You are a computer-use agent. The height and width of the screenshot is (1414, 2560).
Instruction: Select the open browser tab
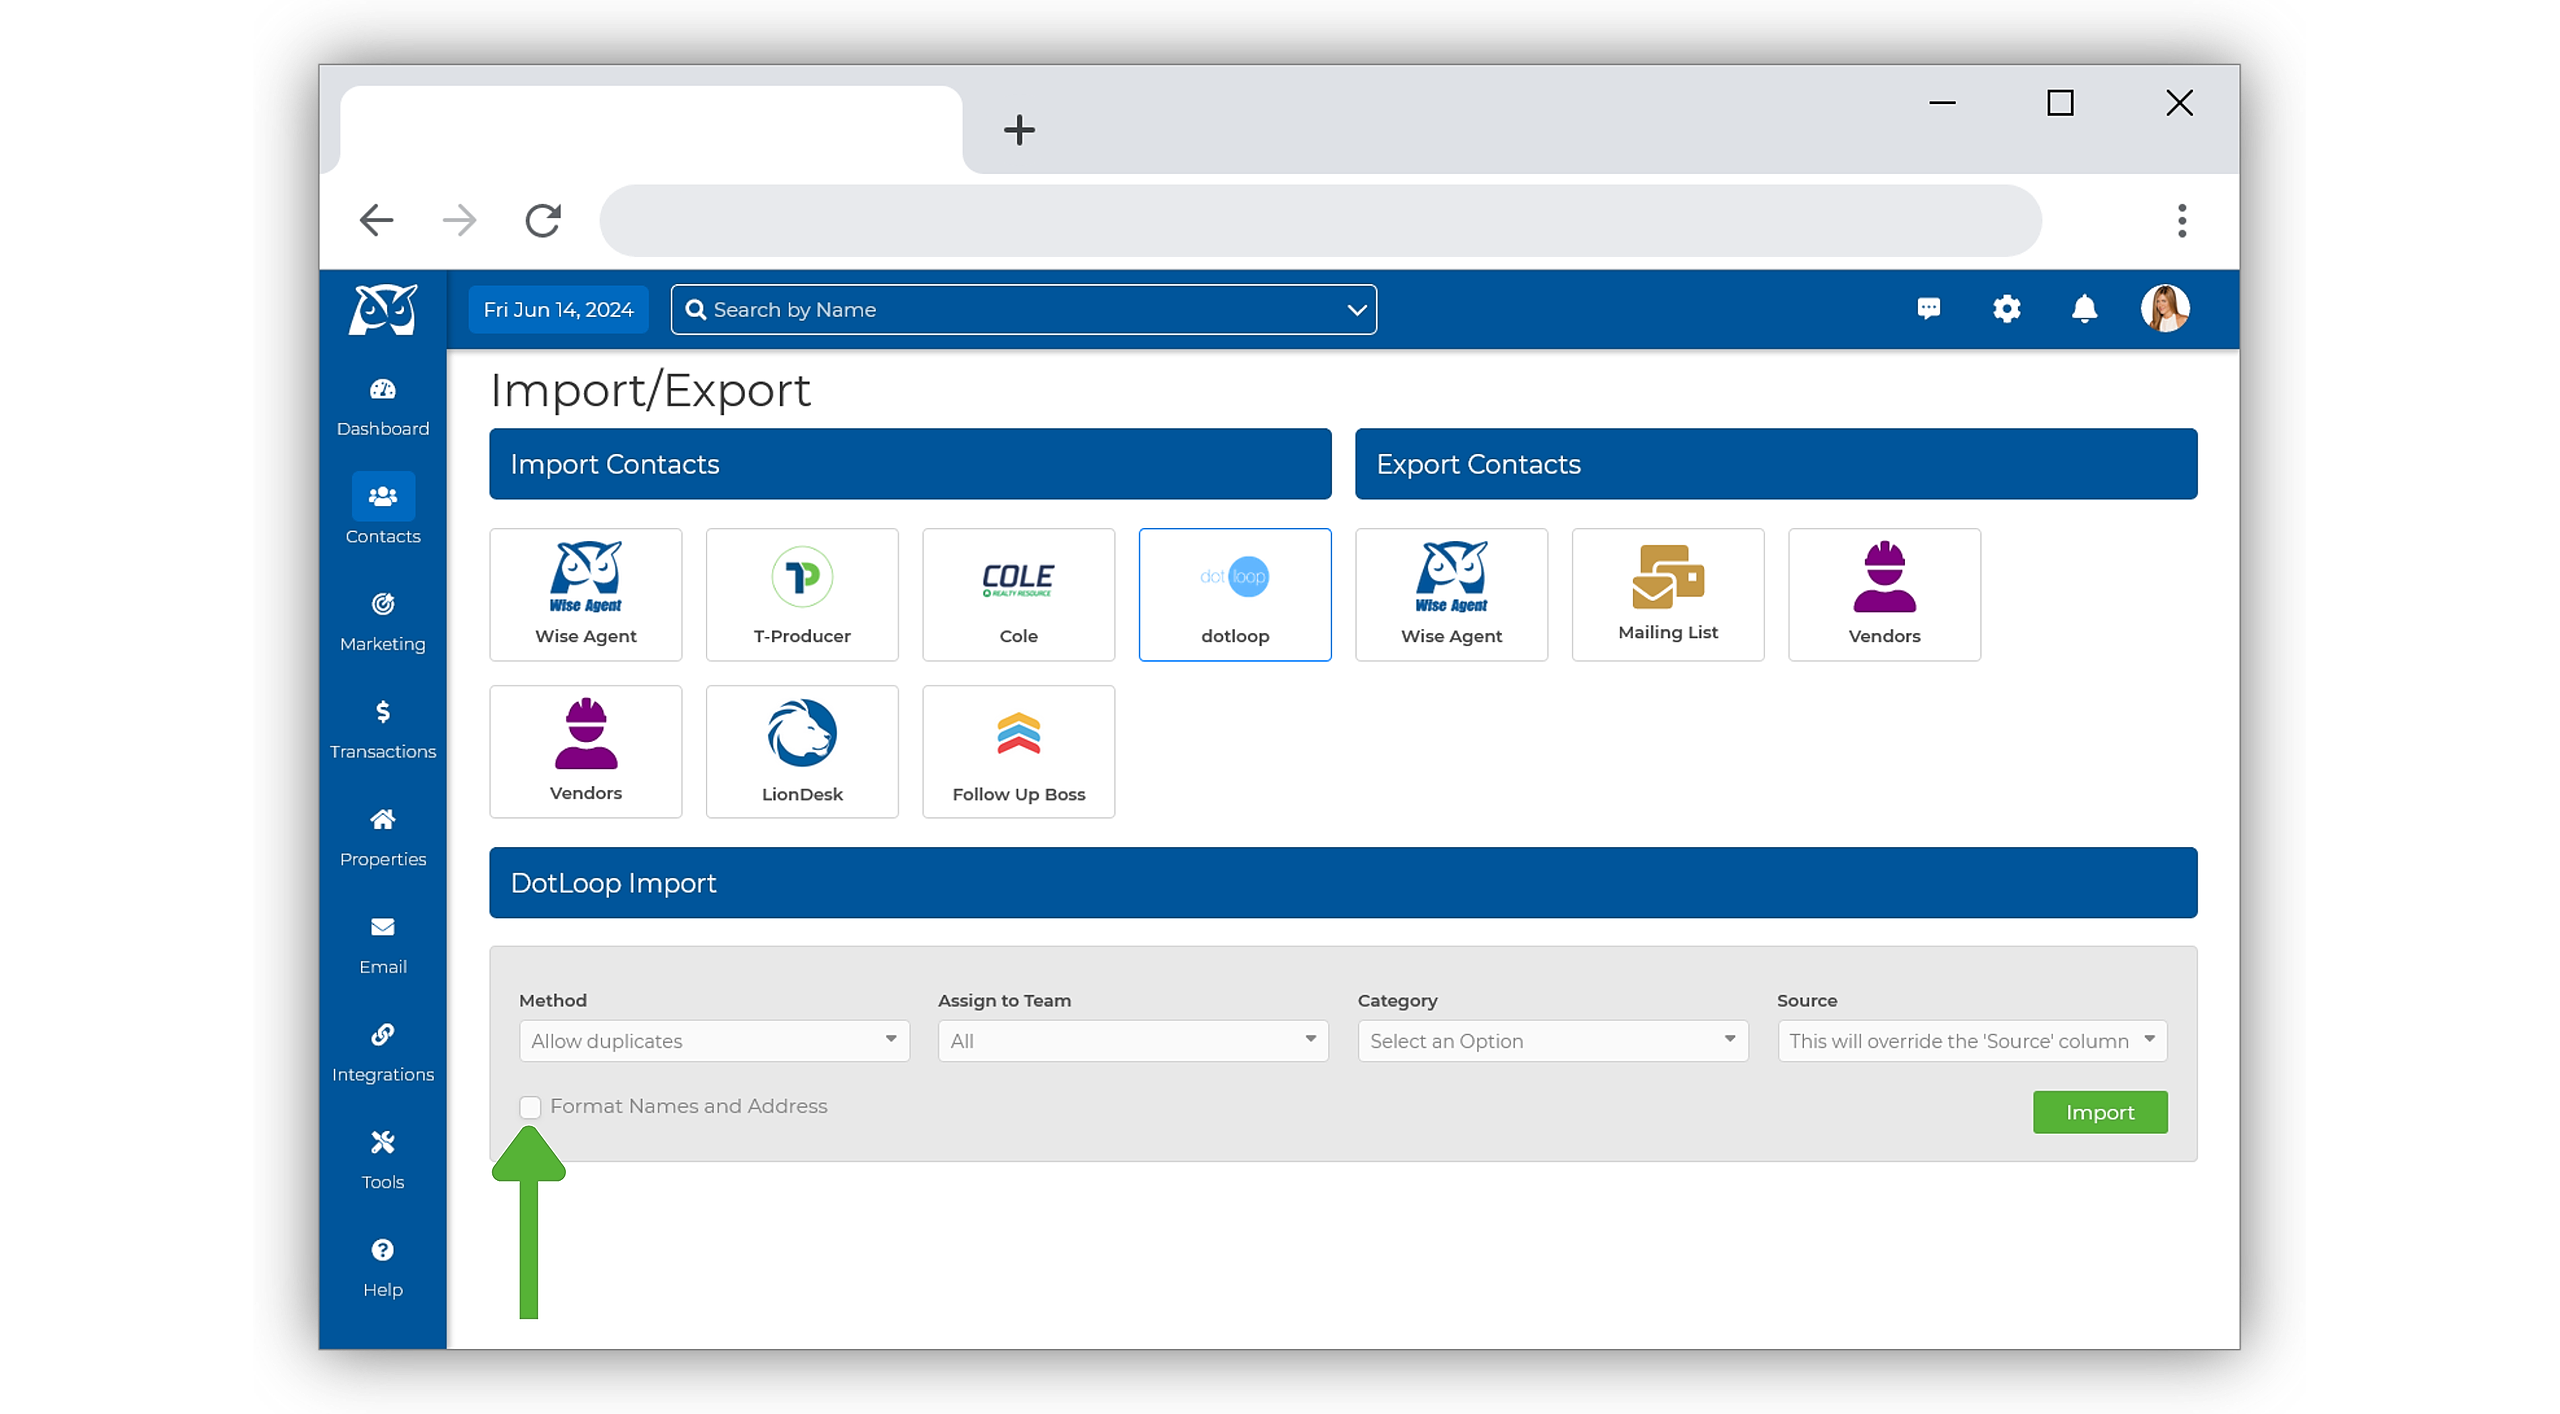coord(651,128)
